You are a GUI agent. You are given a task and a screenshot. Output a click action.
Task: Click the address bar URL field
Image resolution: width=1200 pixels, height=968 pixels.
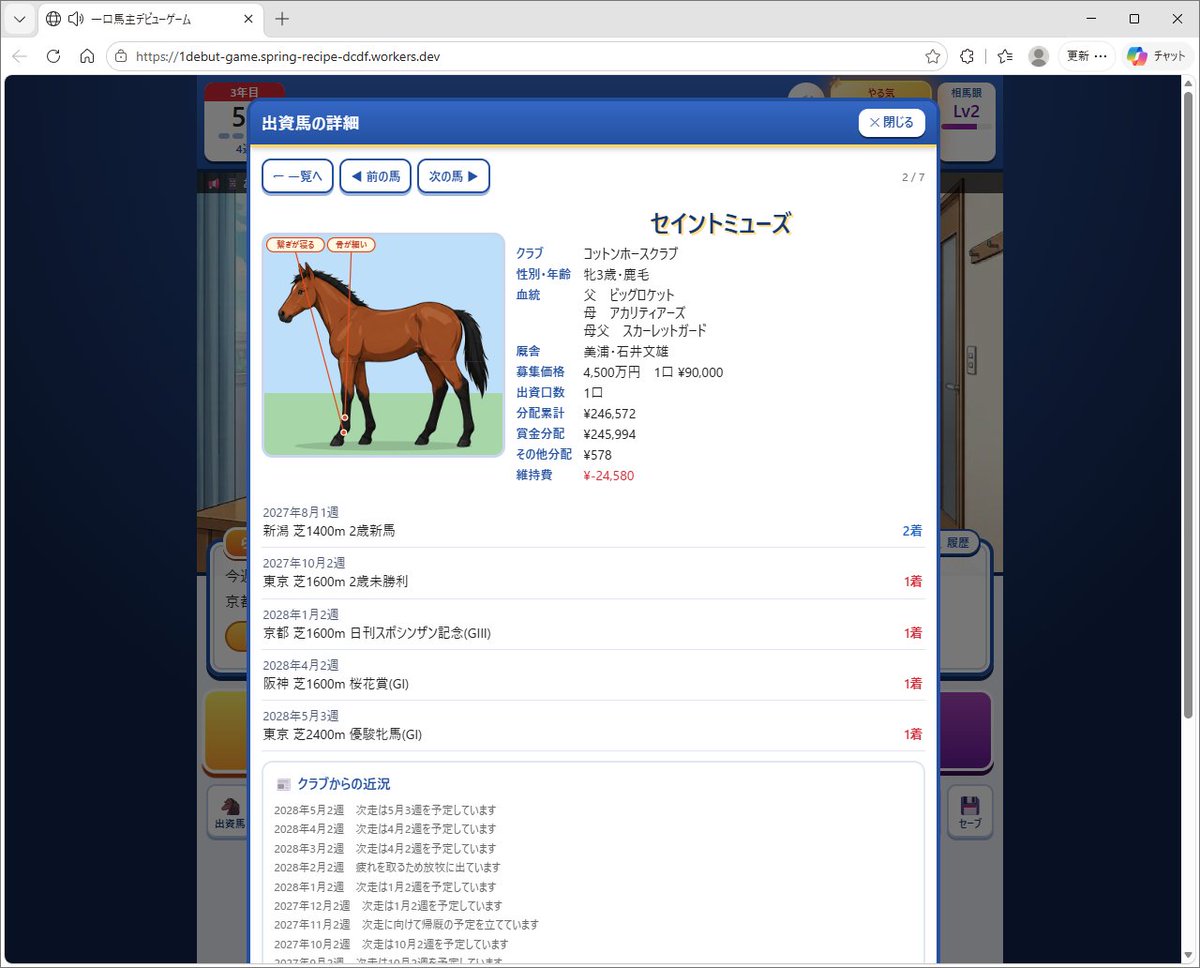coord(528,56)
